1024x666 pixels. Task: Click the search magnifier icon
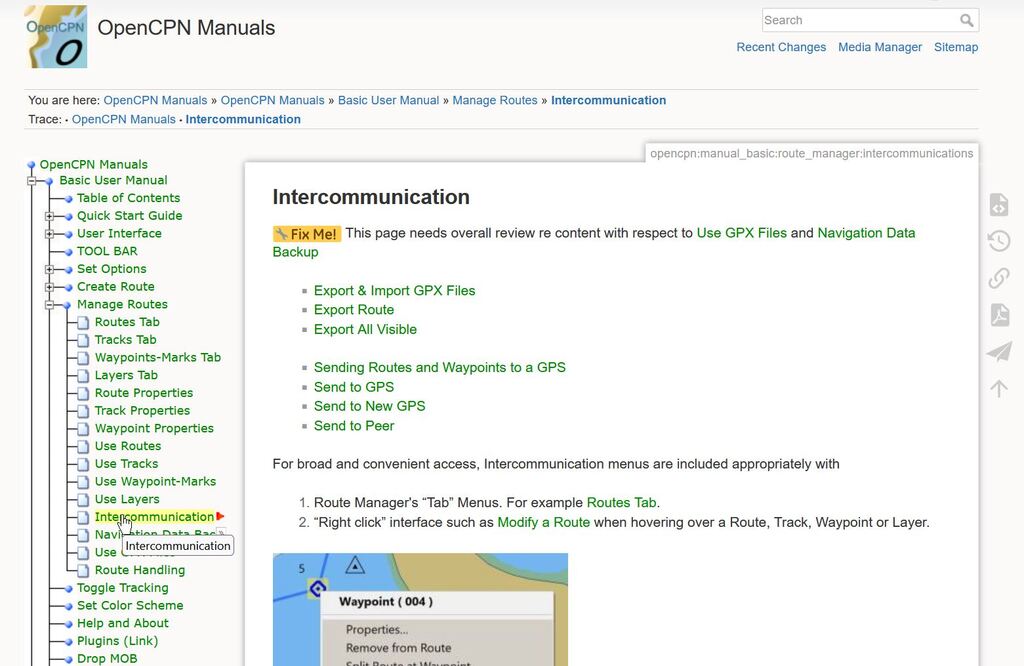pos(967,20)
